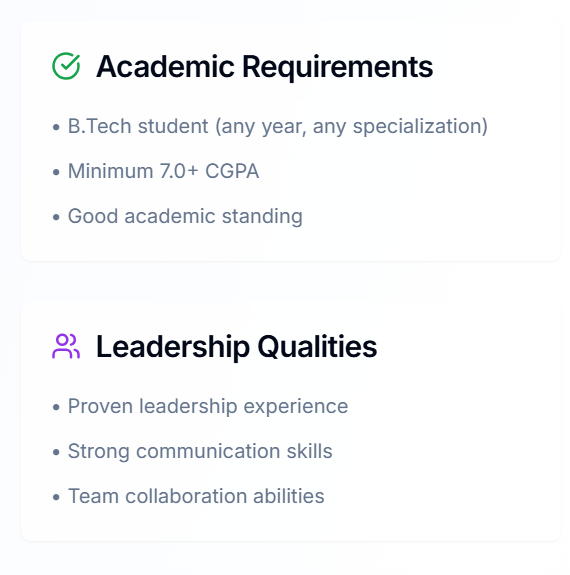Click the bullet dot before Proven leadership experience

(56, 407)
